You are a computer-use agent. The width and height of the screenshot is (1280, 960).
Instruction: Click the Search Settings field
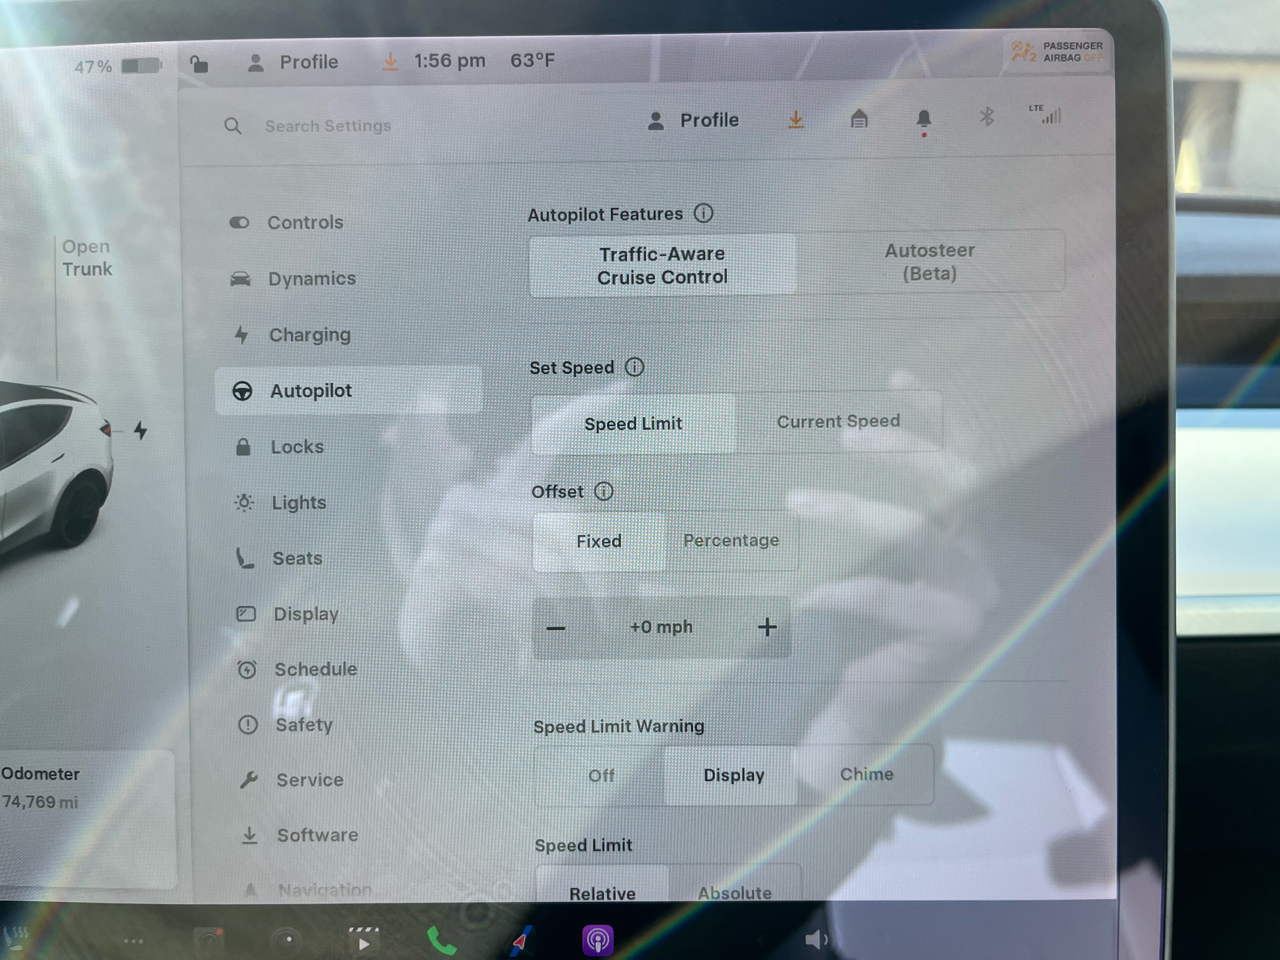[x=328, y=126]
